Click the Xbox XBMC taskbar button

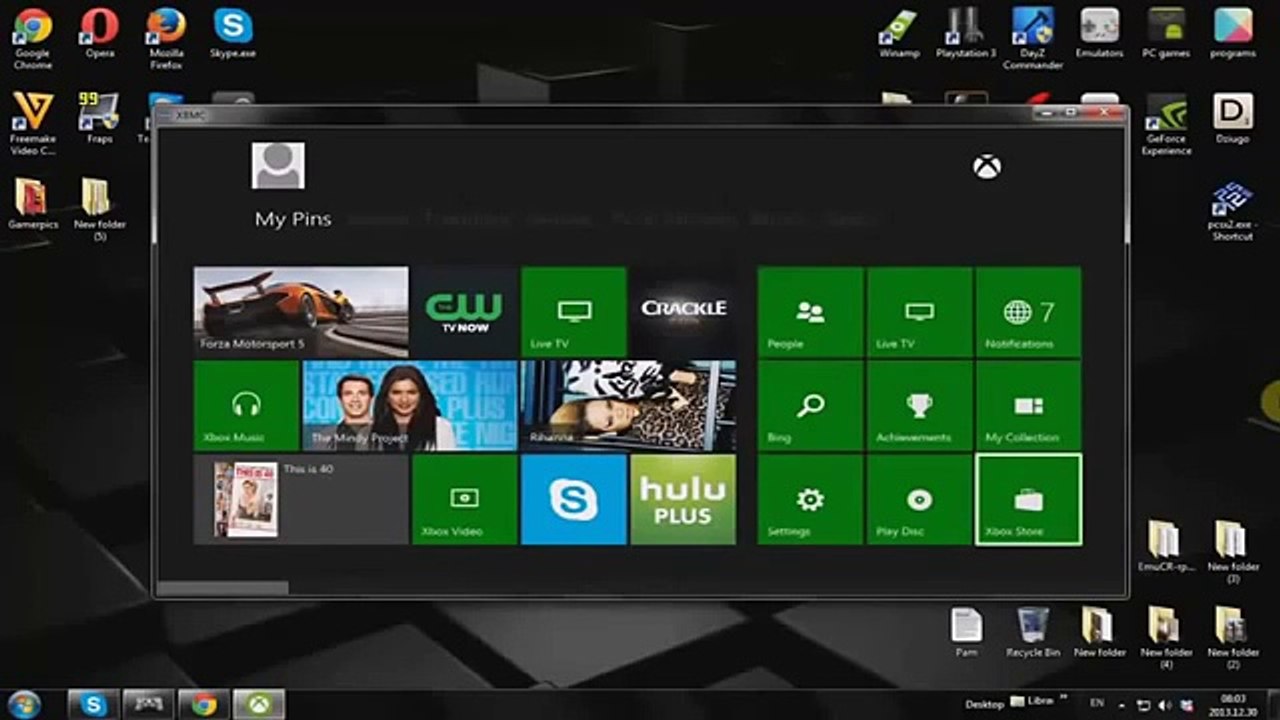coord(259,704)
